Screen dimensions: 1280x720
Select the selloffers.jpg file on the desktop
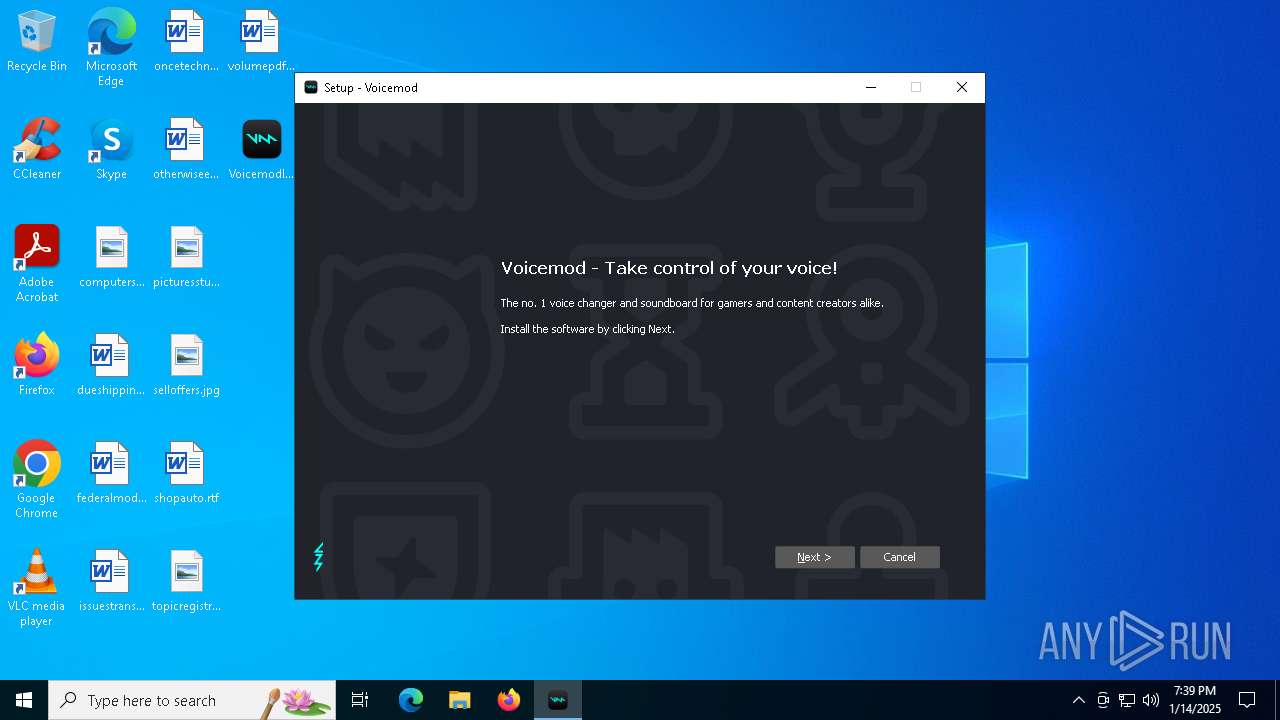coord(186,366)
